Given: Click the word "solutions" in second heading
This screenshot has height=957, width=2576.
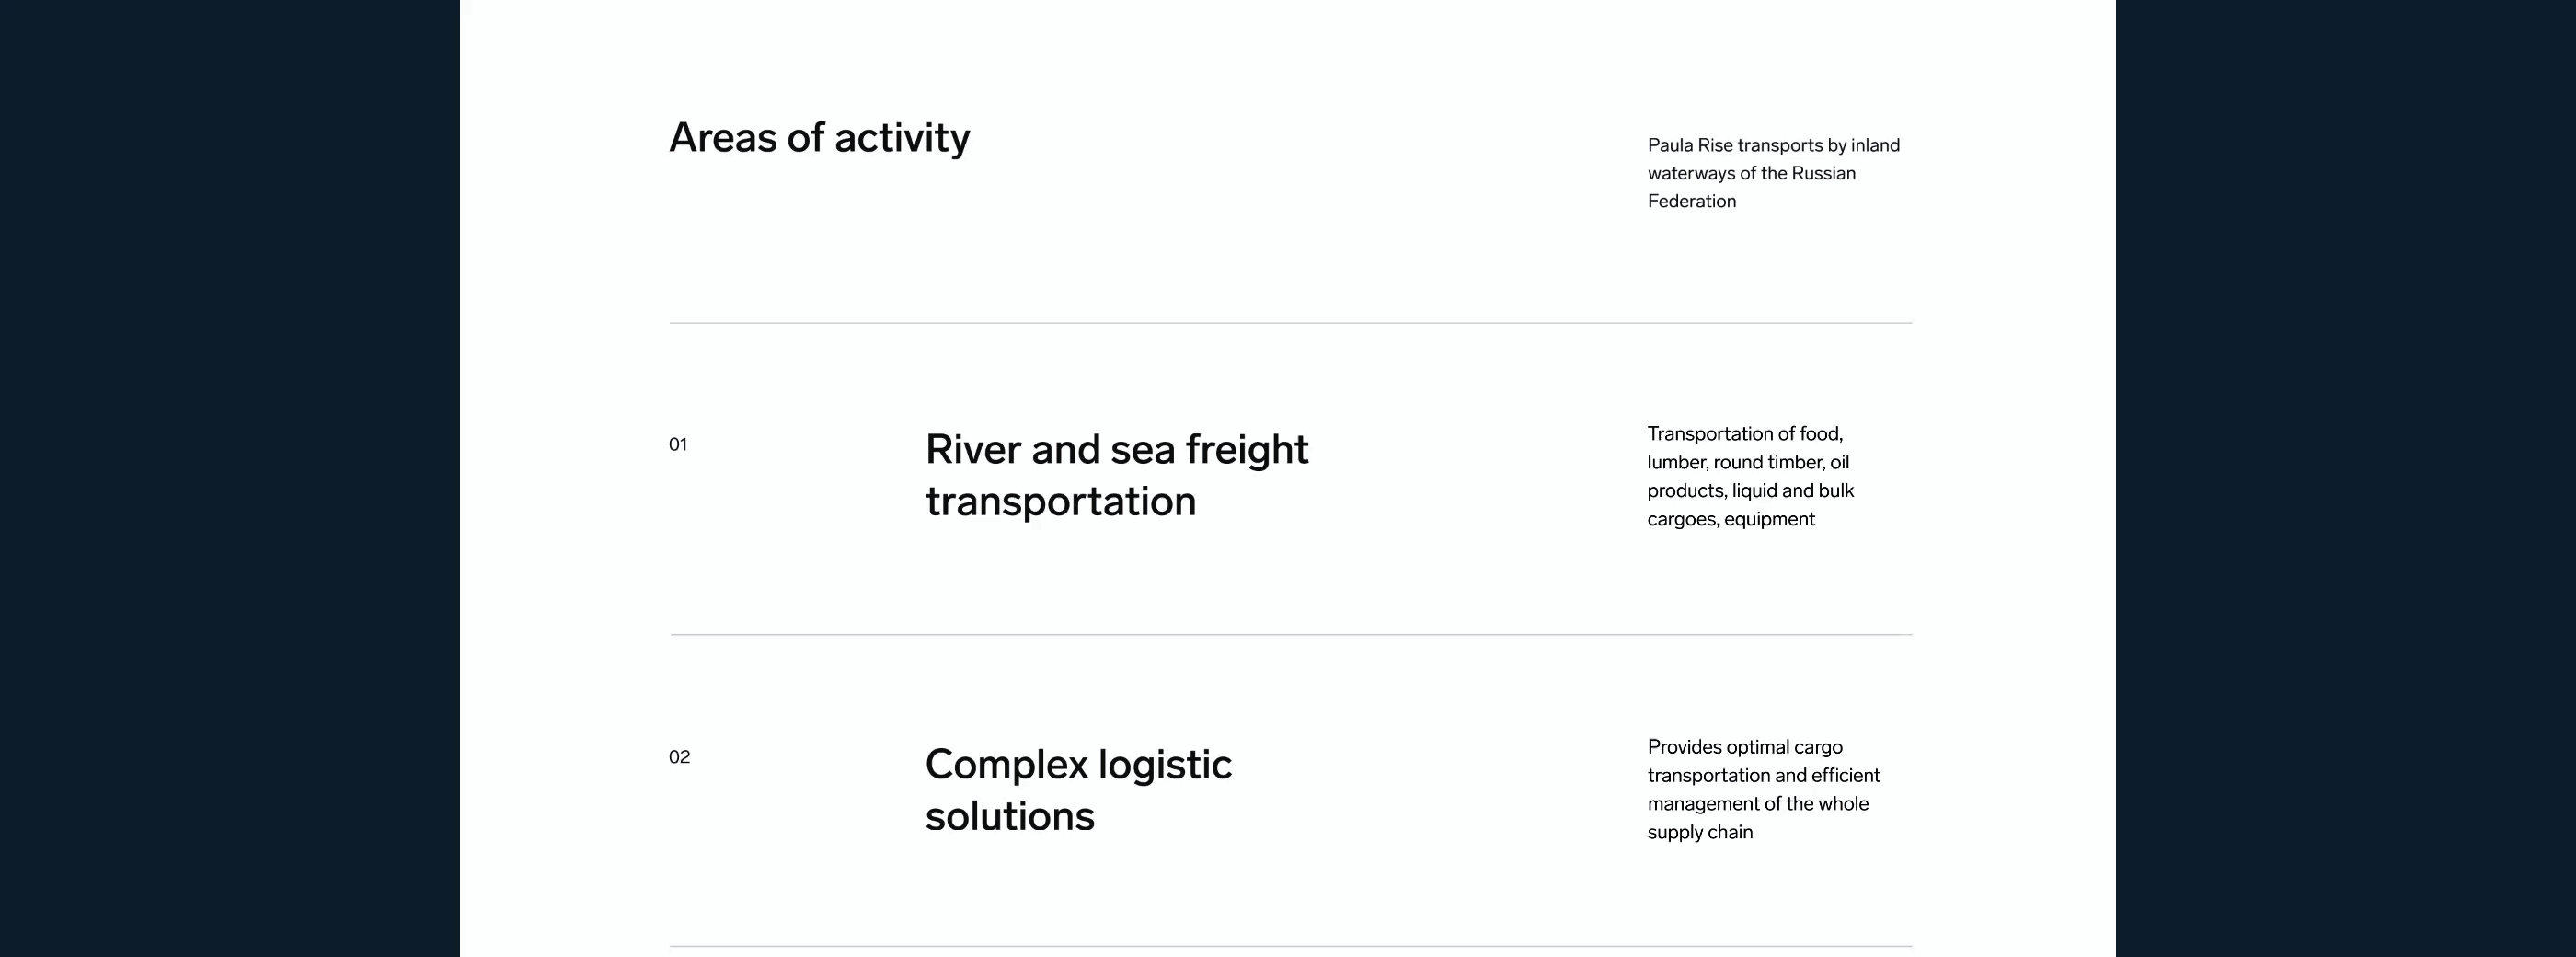Looking at the screenshot, I should pyautogui.click(x=1009, y=816).
